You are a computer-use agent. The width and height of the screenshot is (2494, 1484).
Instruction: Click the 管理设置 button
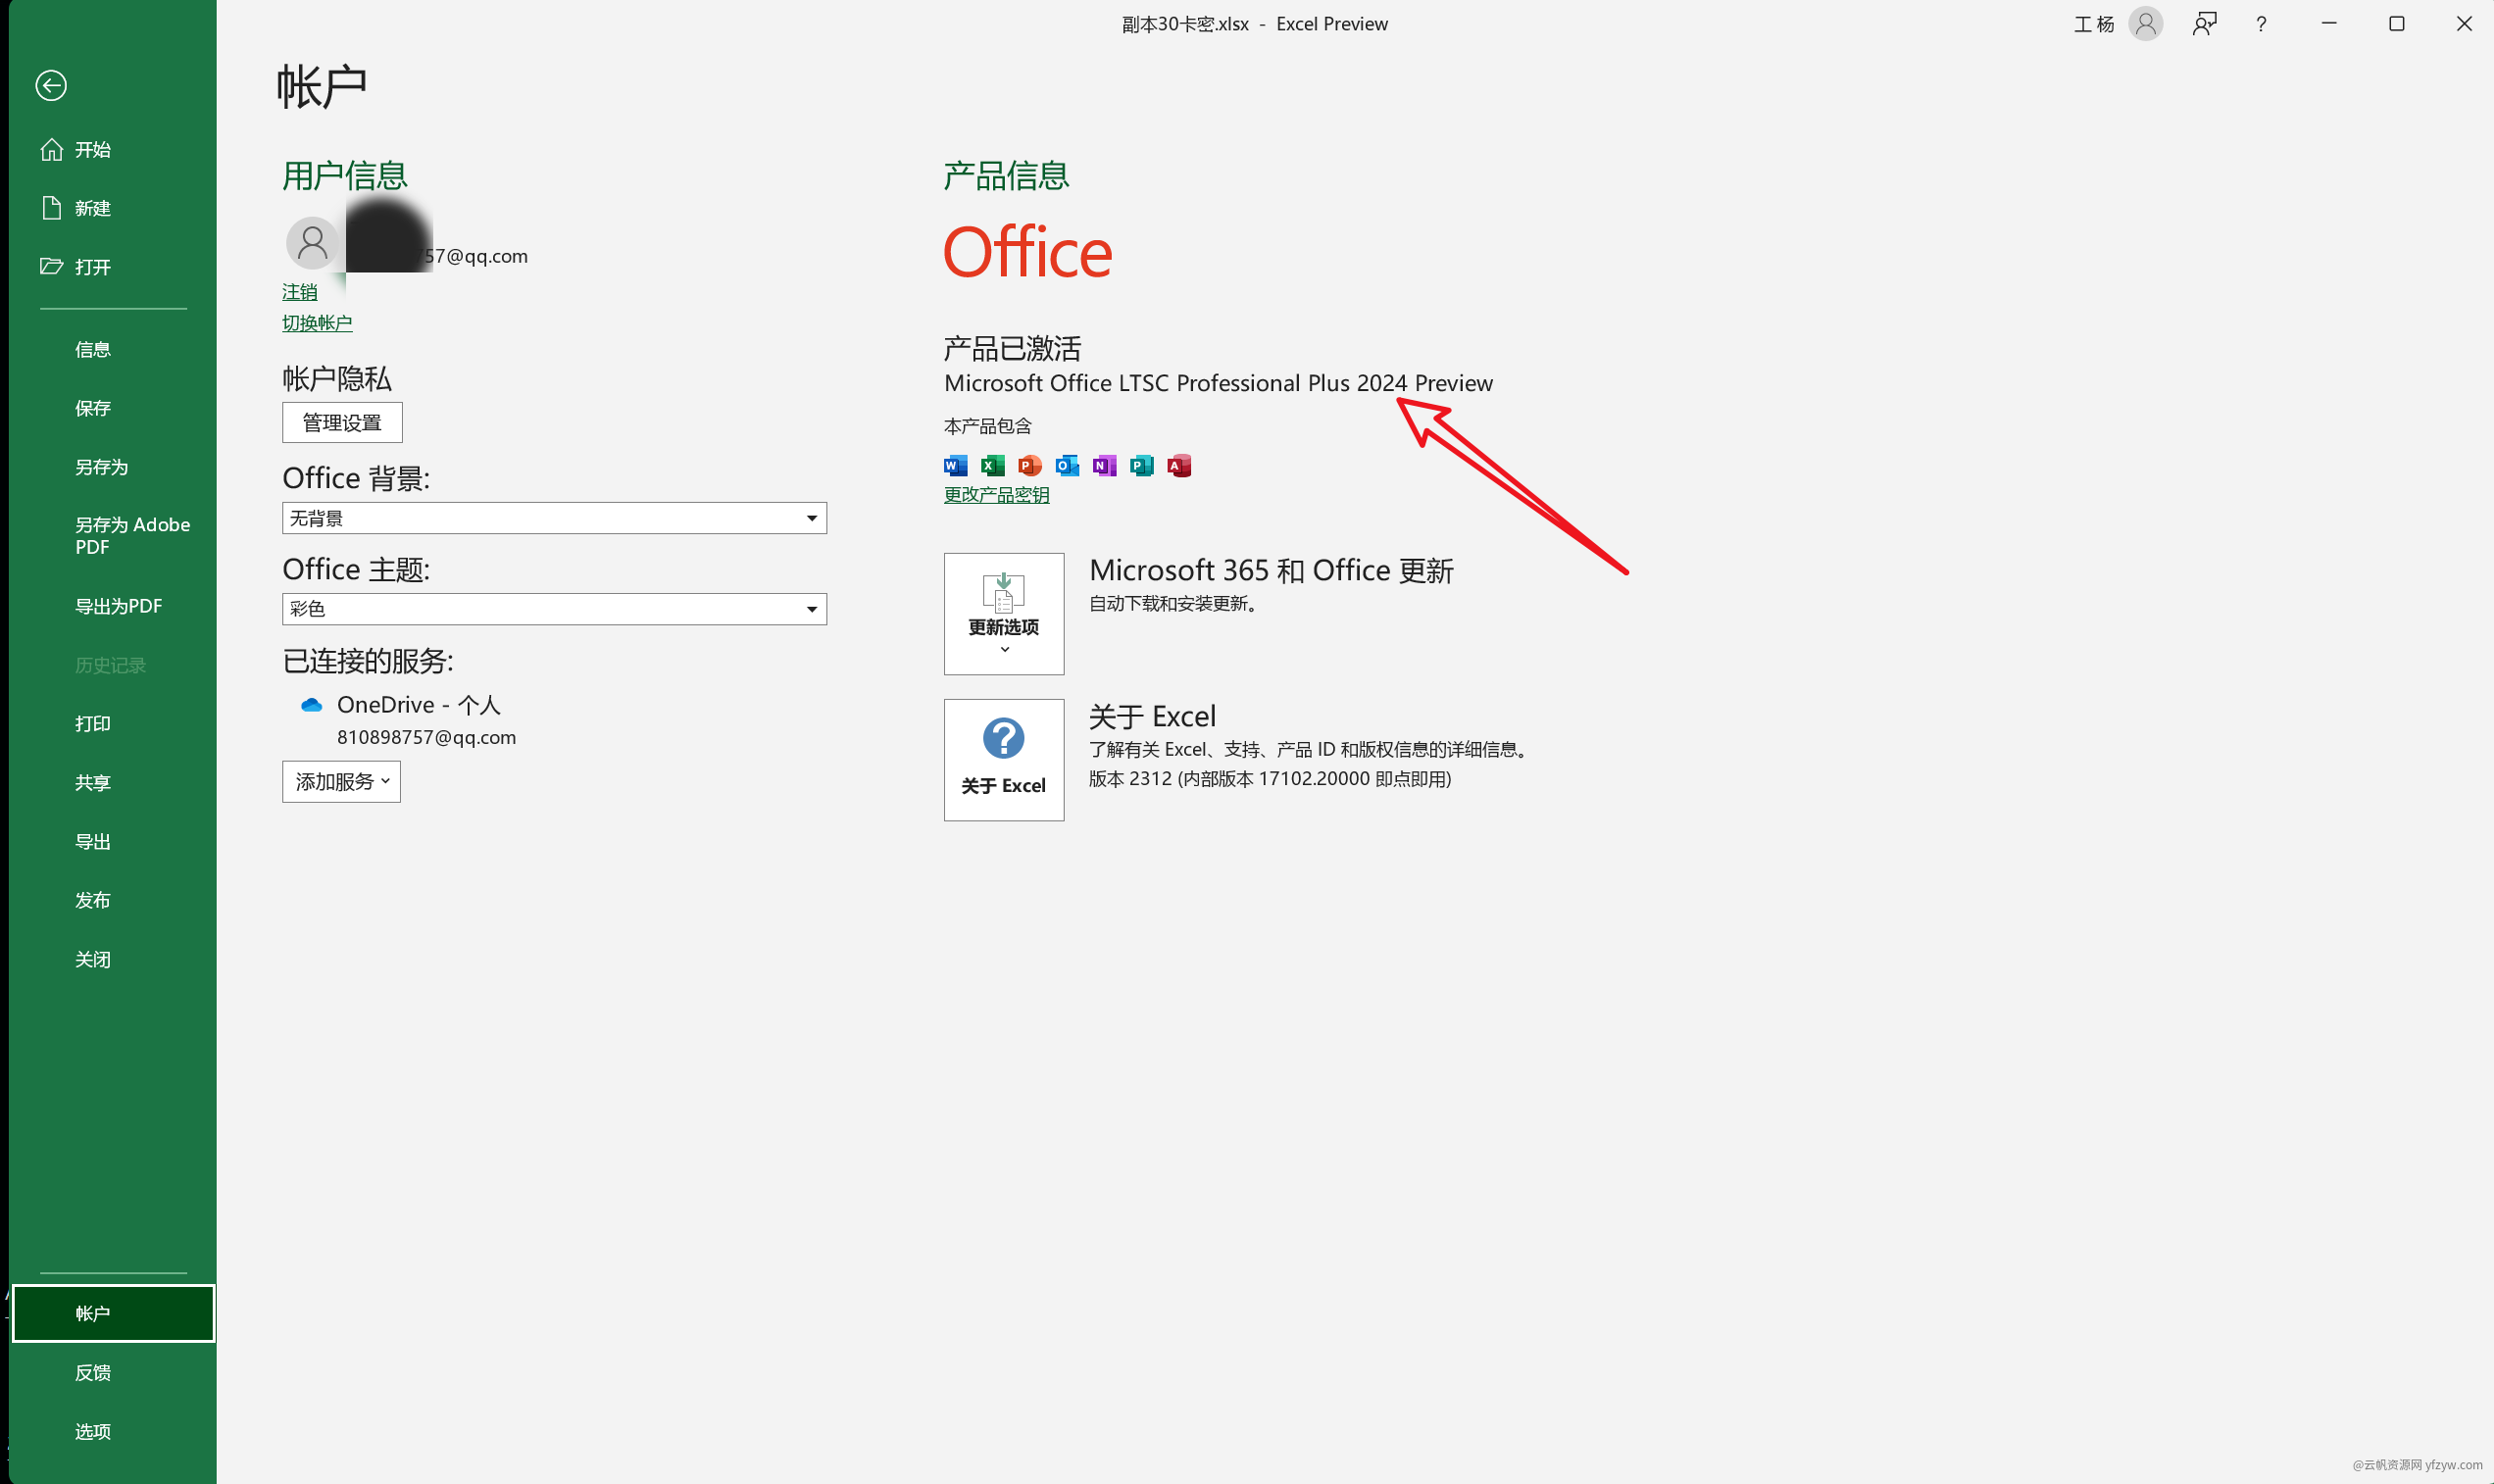tap(342, 423)
